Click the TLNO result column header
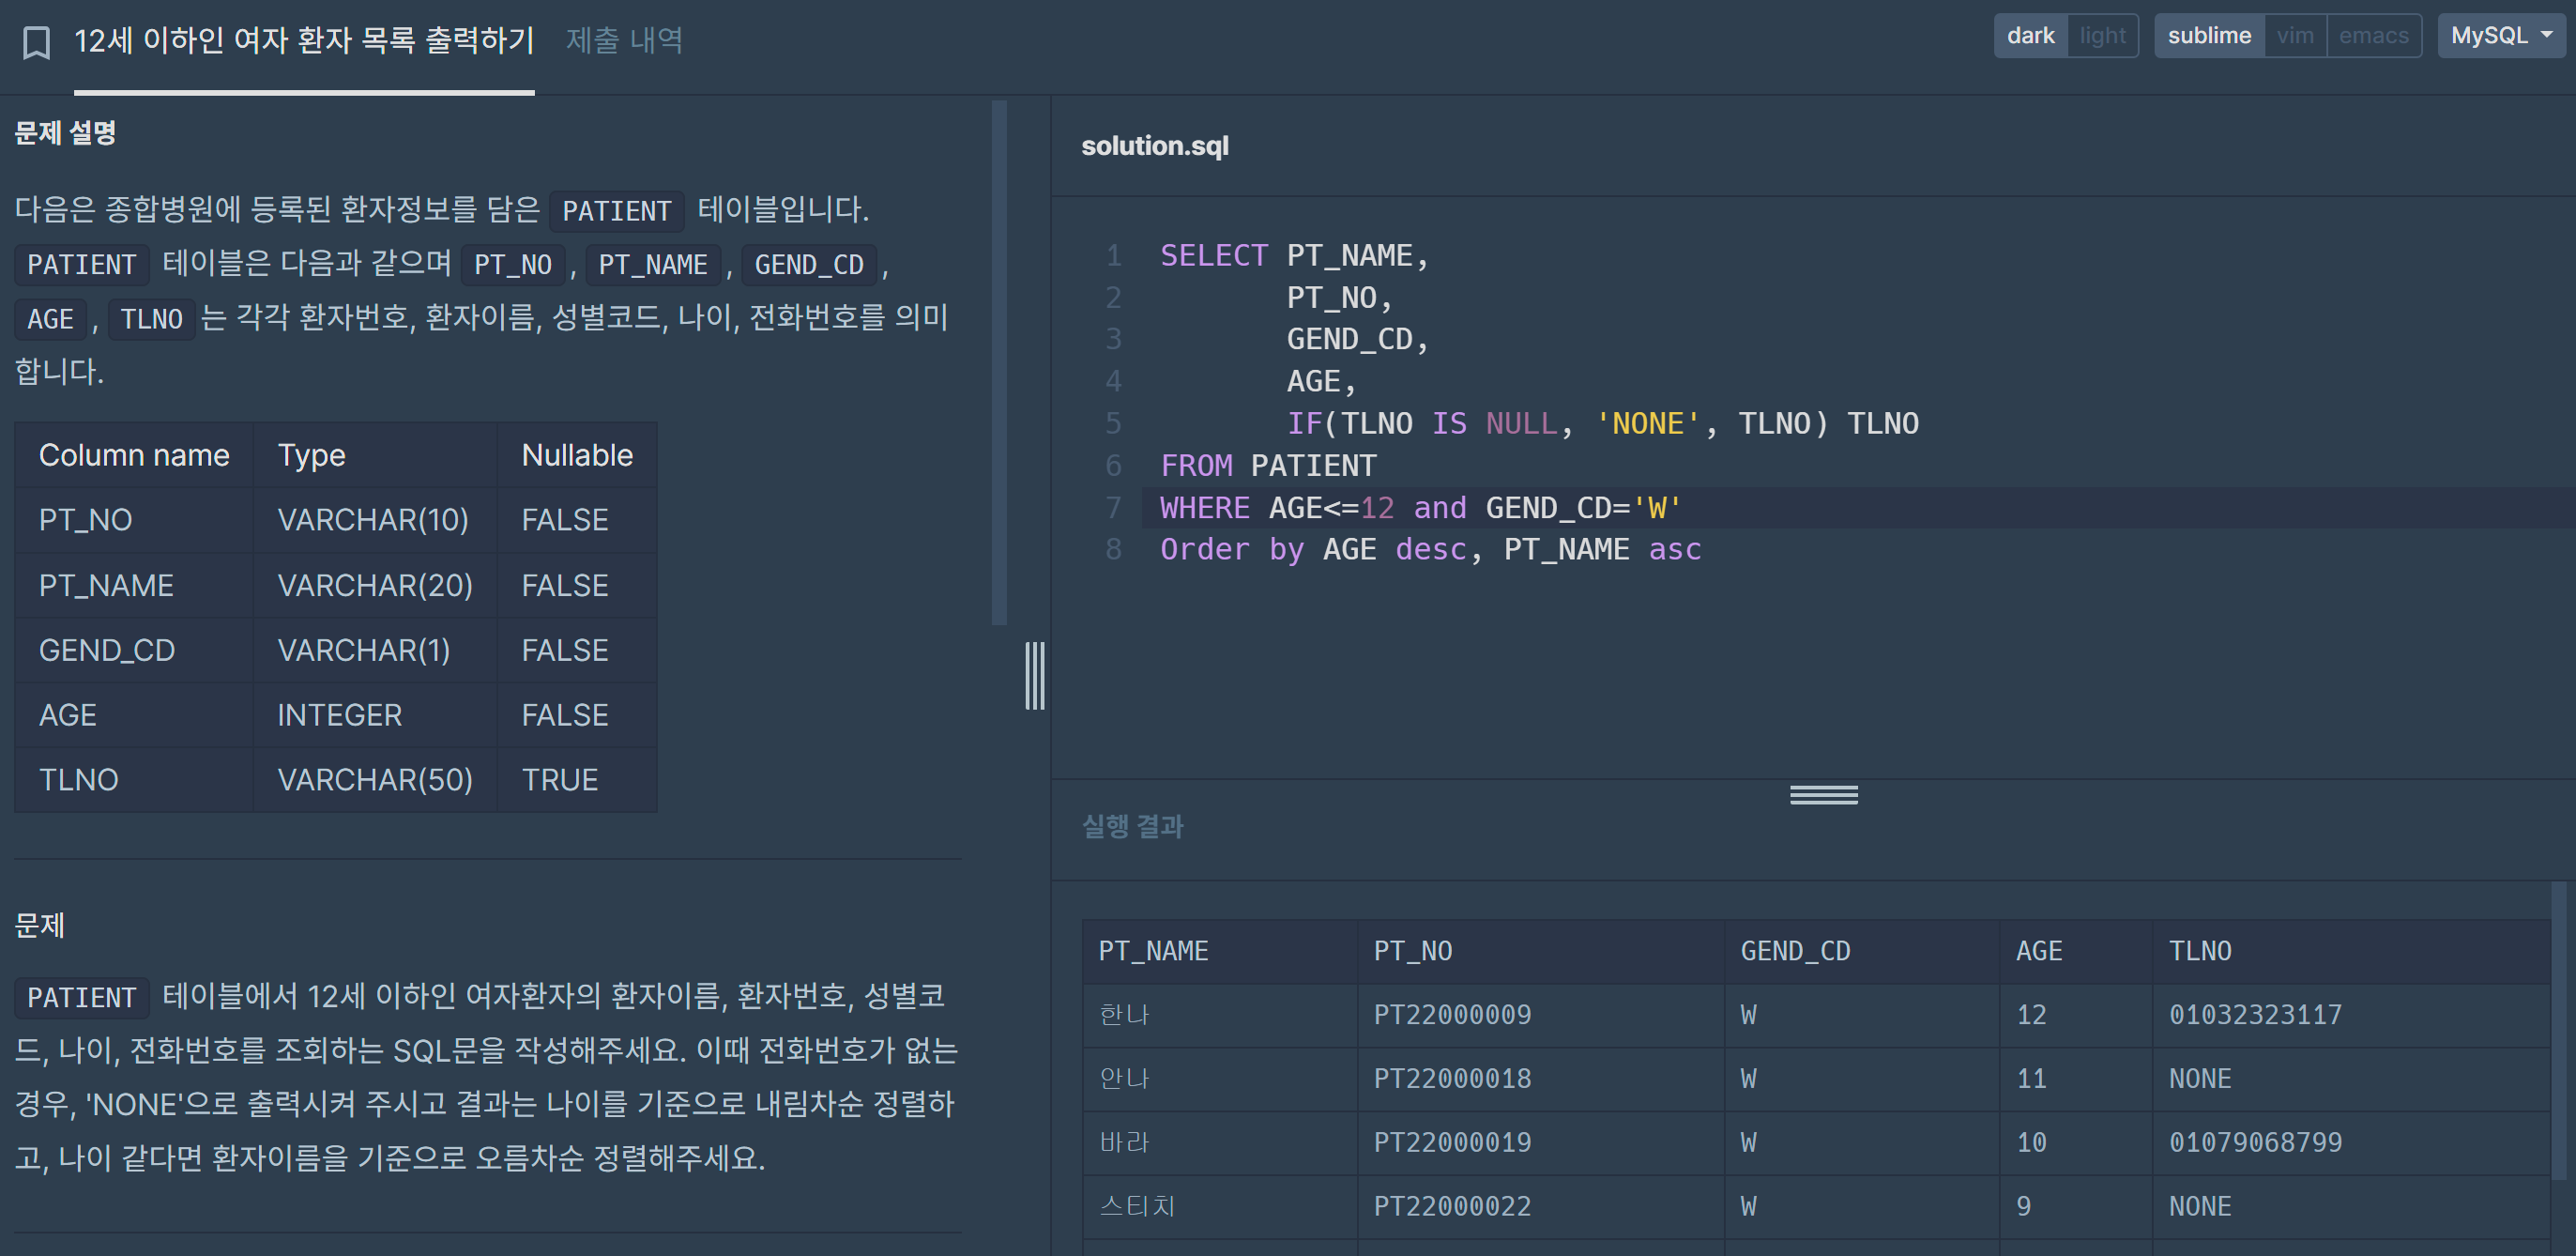2576x1256 pixels. [x=2199, y=951]
